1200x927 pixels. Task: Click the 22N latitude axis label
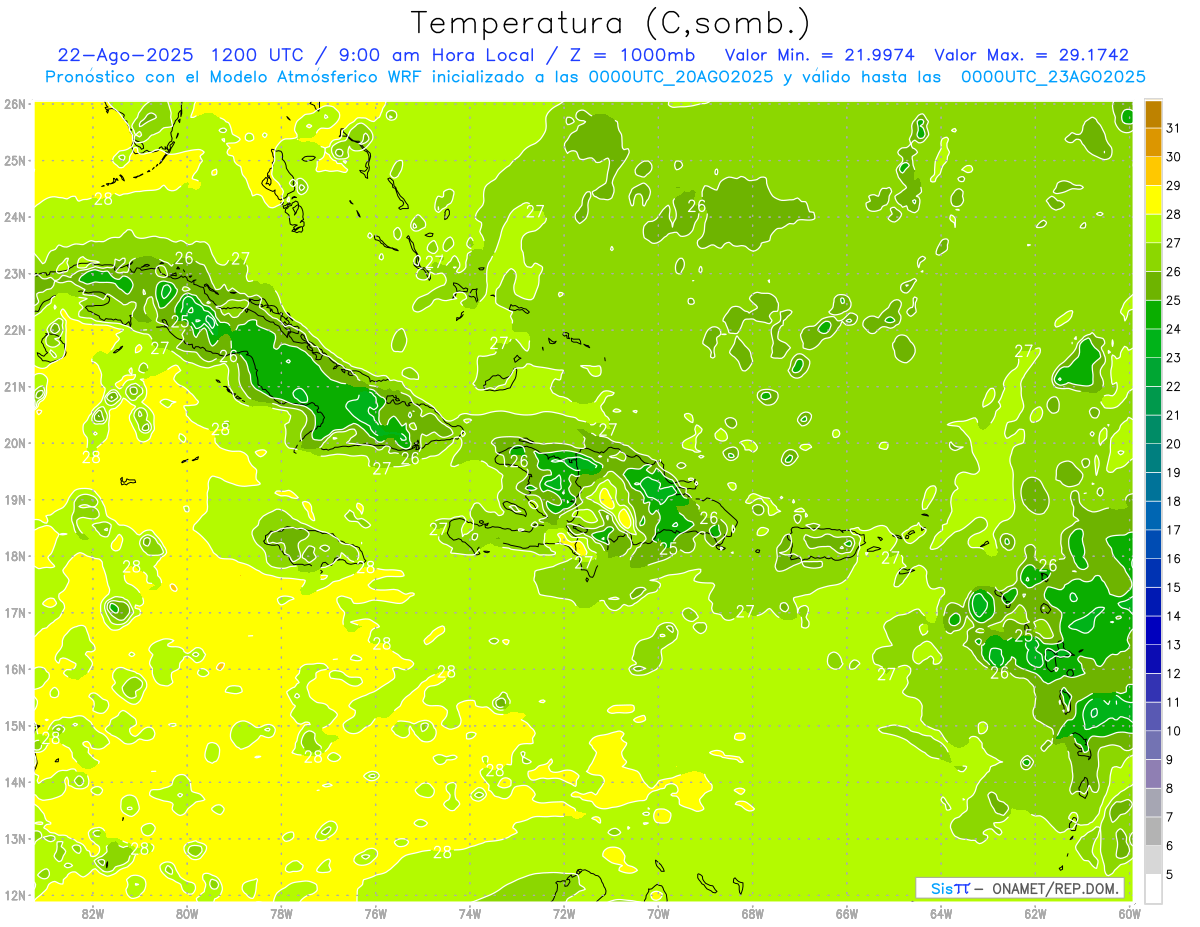15,330
